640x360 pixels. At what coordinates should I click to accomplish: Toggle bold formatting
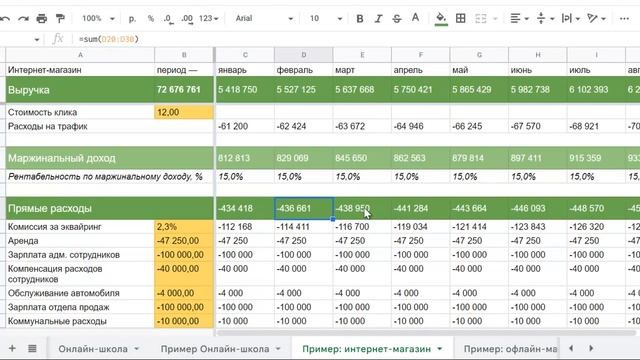[x=360, y=18]
